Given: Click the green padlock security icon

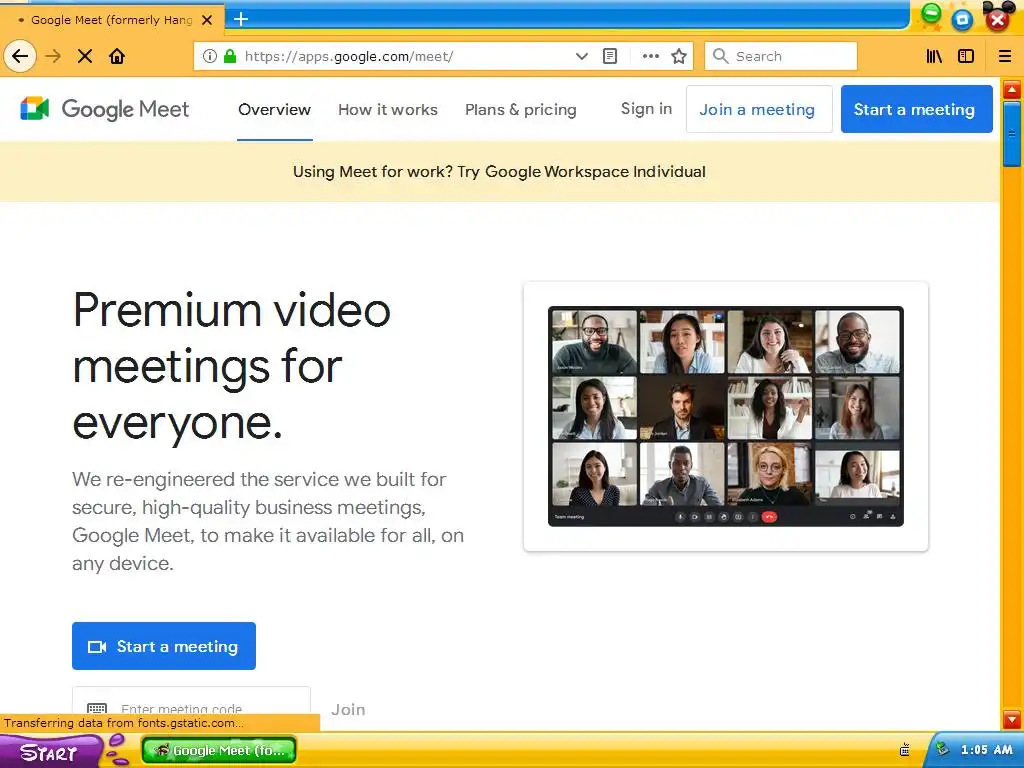Looking at the screenshot, I should click(x=230, y=56).
